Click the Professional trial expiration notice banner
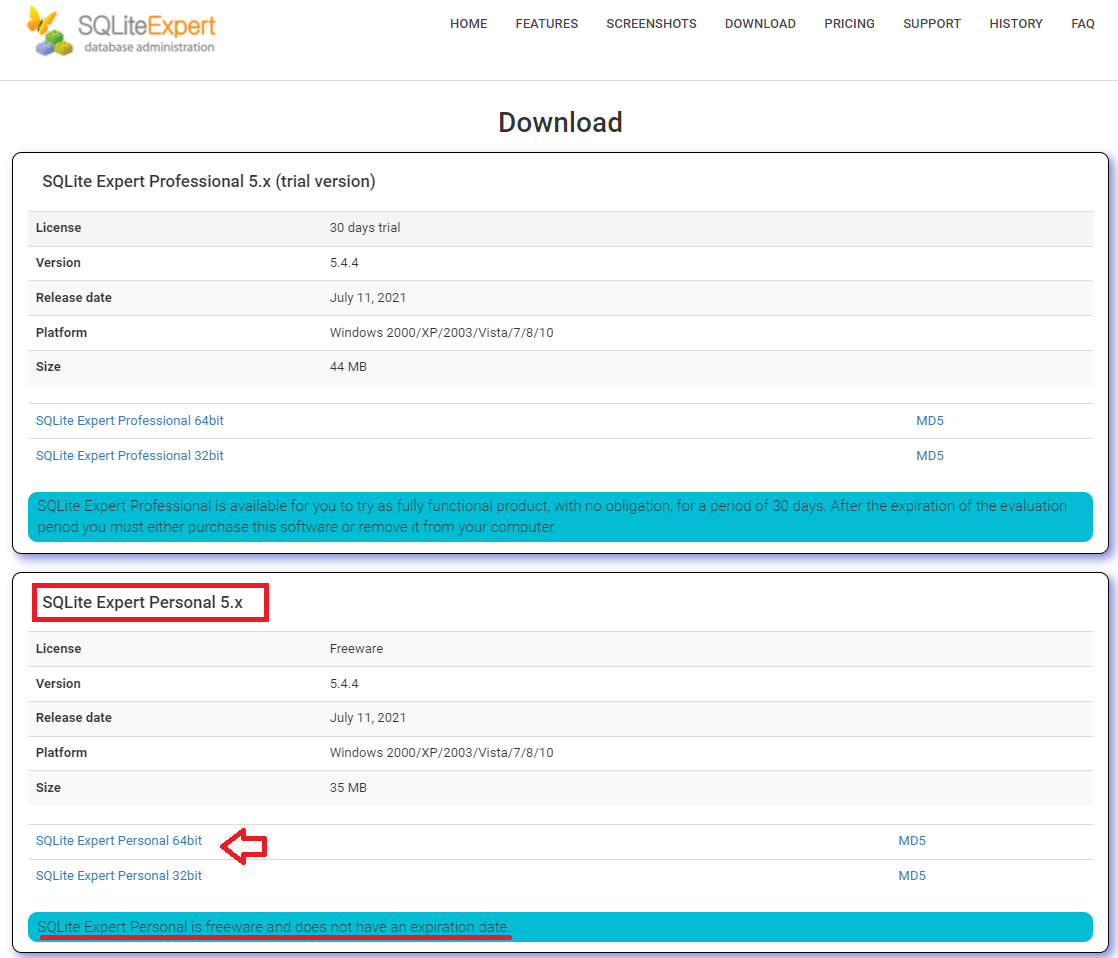Screen dimensions: 1118x958 pyautogui.click(x=559, y=516)
